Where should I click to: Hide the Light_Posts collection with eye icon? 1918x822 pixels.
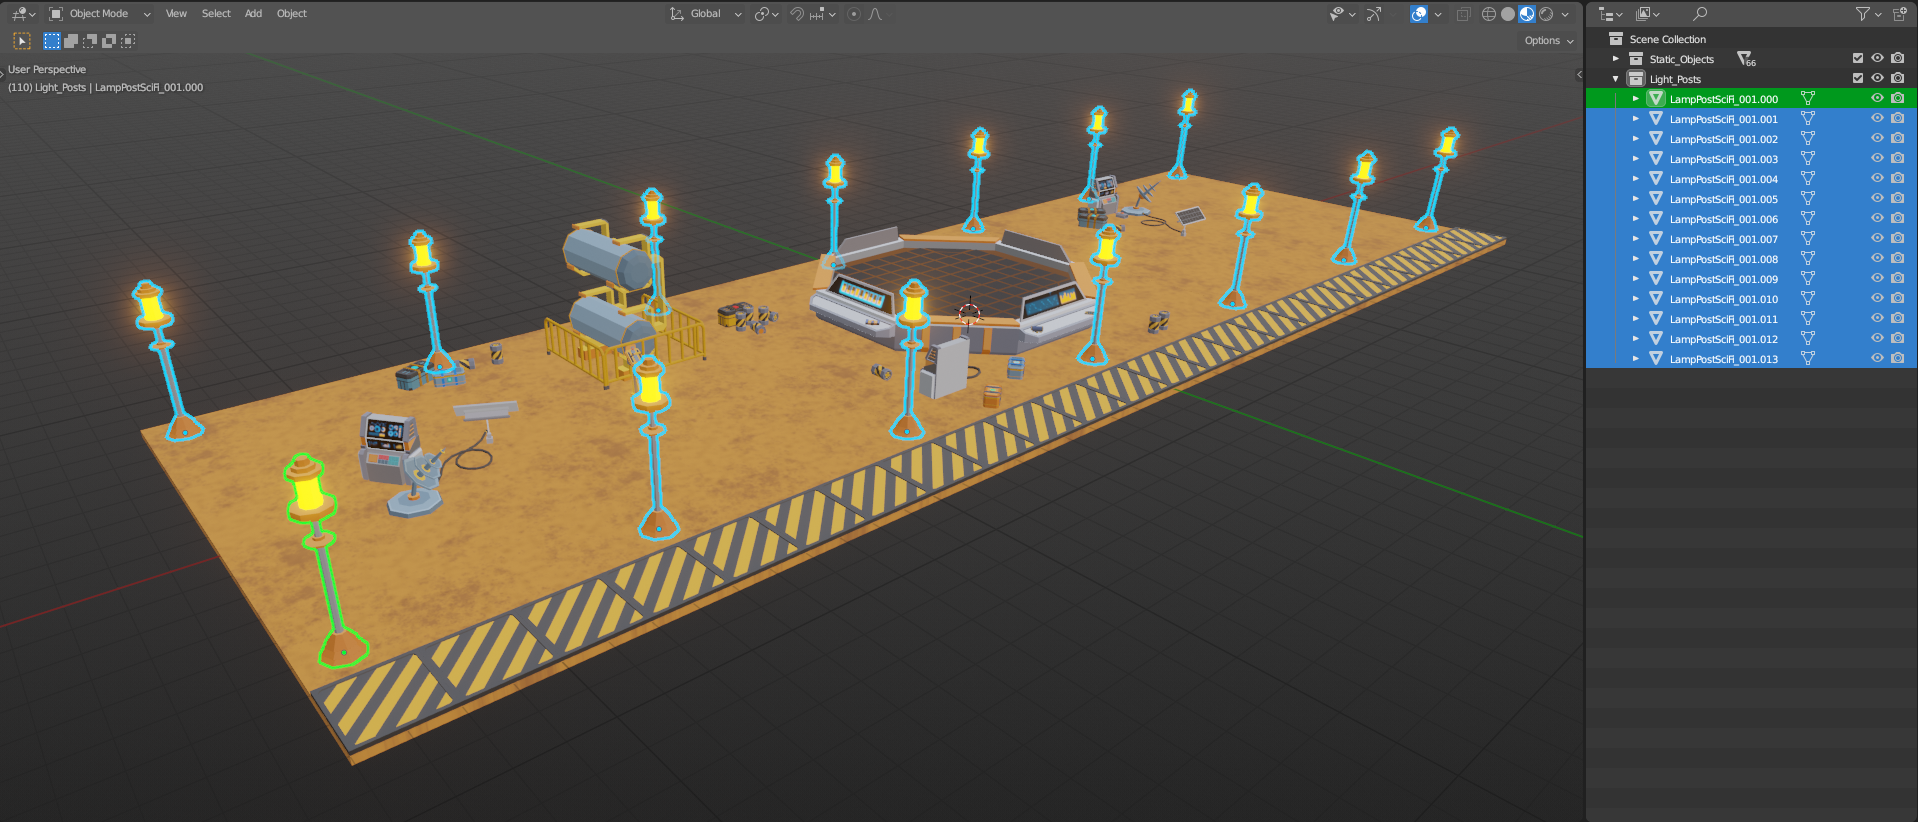[1877, 79]
